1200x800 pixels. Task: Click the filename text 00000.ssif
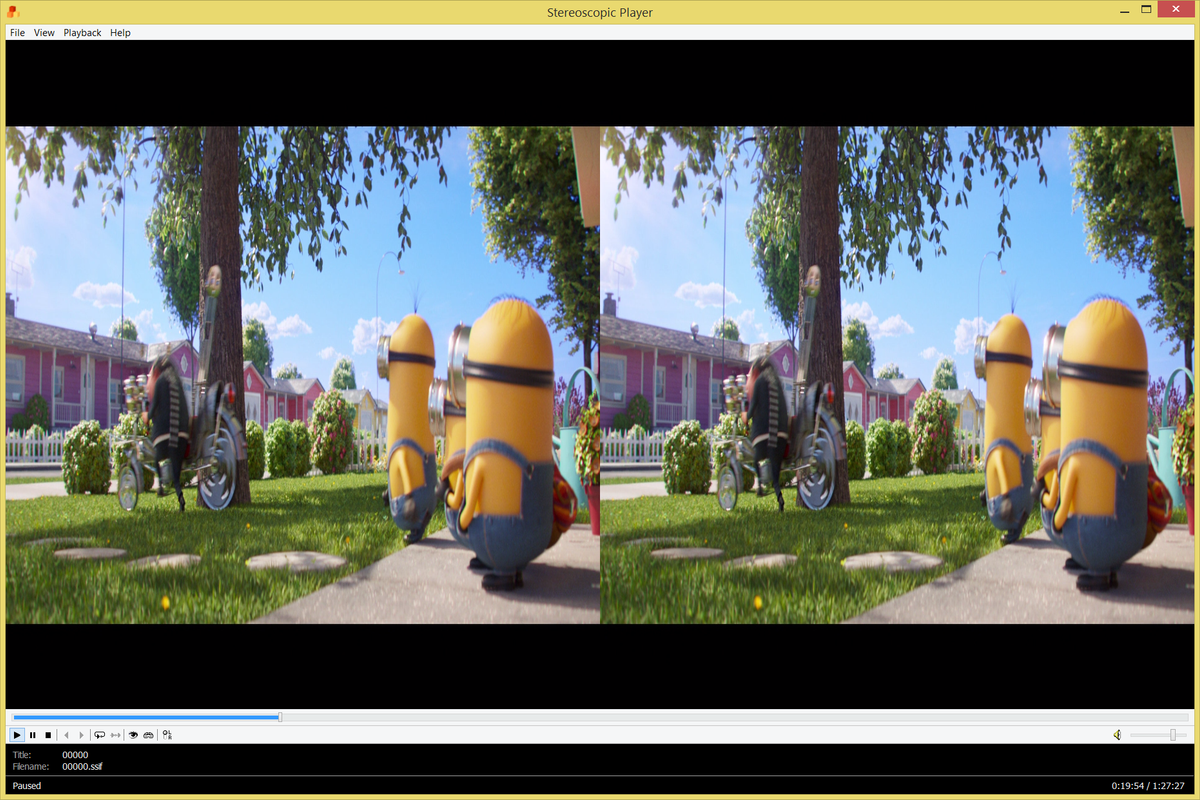pos(82,767)
